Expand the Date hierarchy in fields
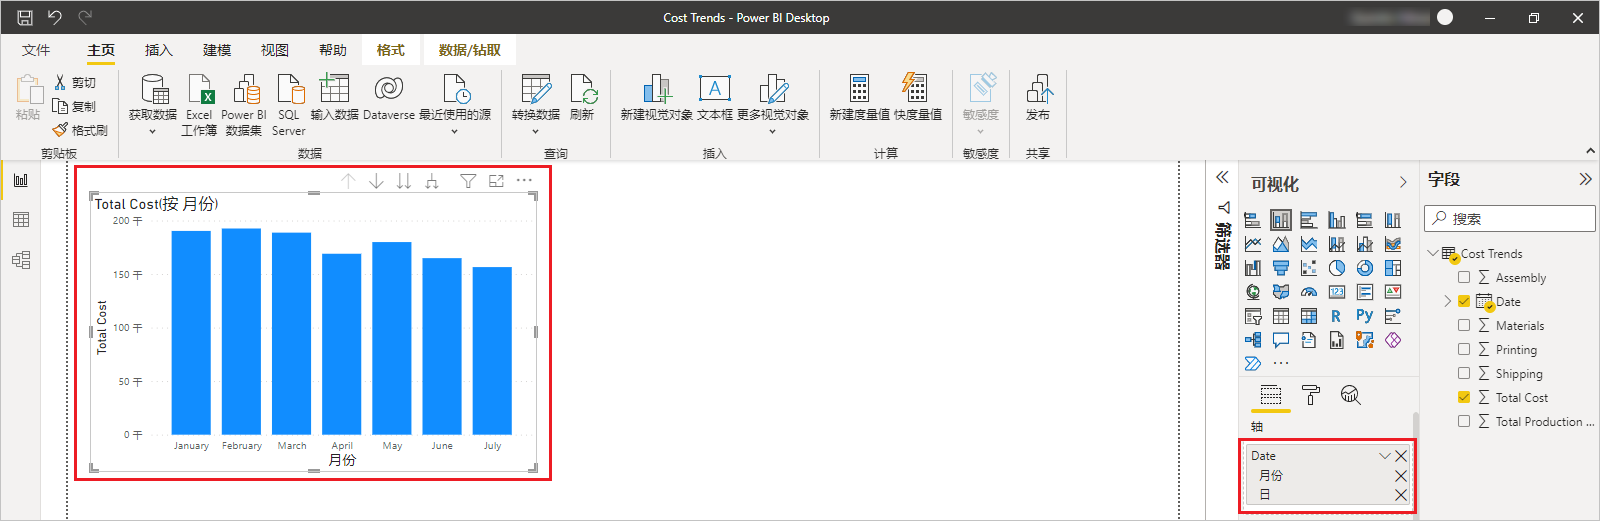 click(1447, 301)
